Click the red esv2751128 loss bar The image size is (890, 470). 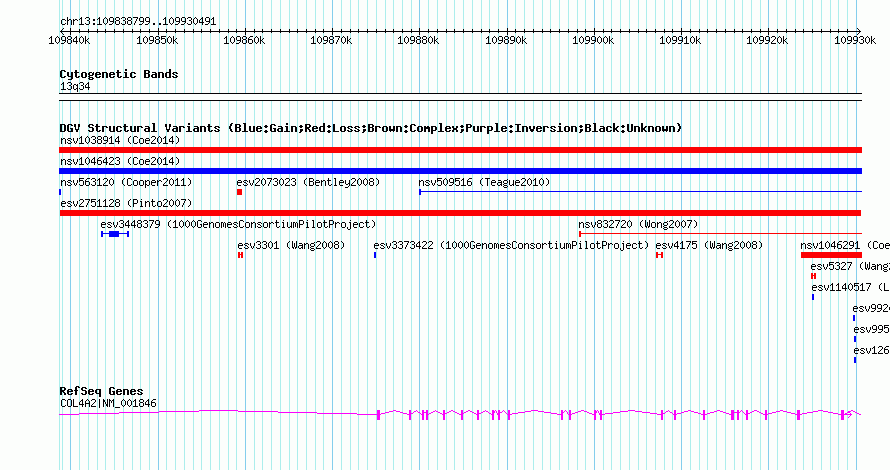pos(460,213)
